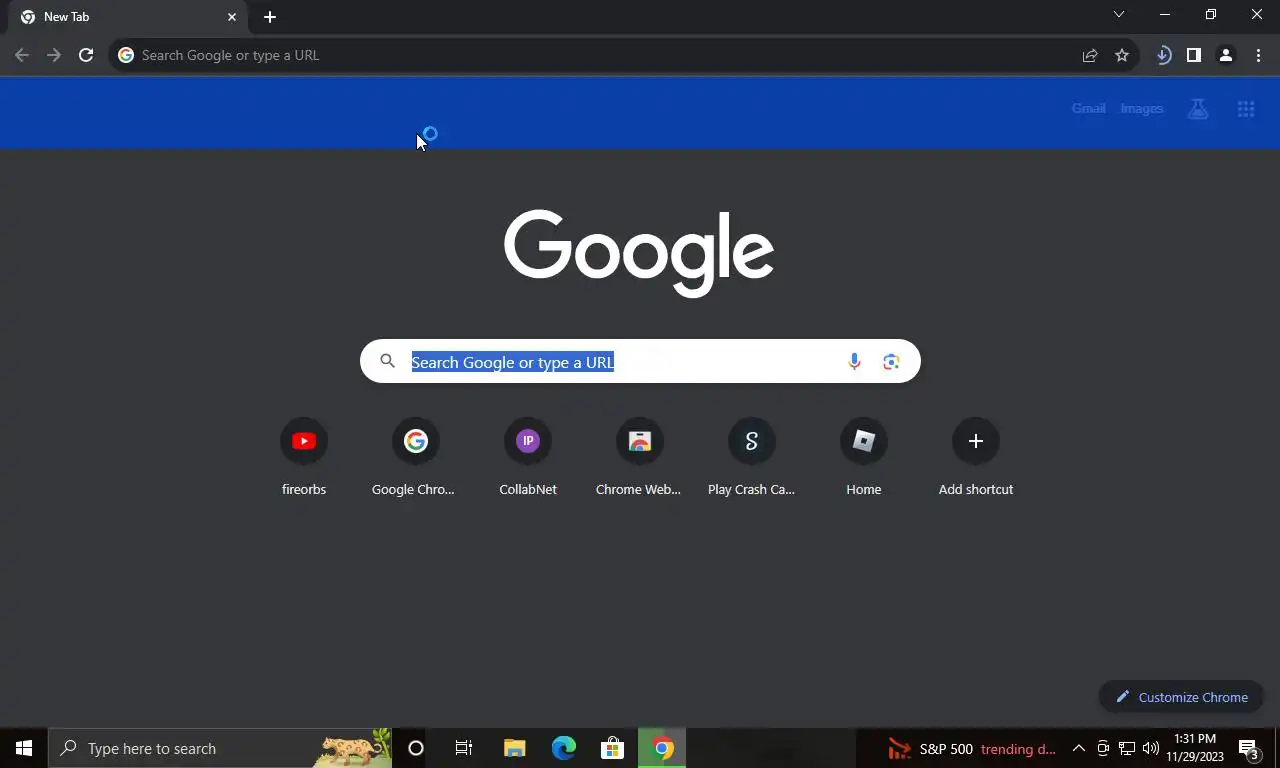Add a new shortcut tile

(976, 458)
